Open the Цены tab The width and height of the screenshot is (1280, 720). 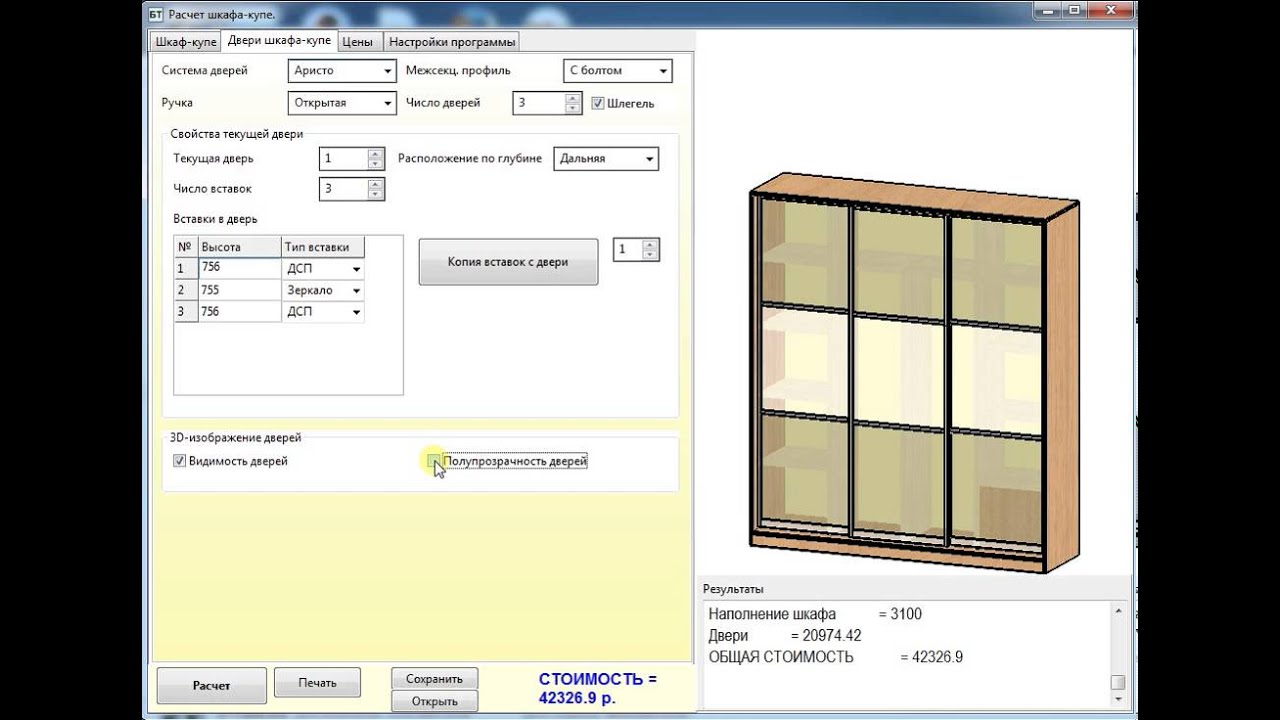[357, 42]
